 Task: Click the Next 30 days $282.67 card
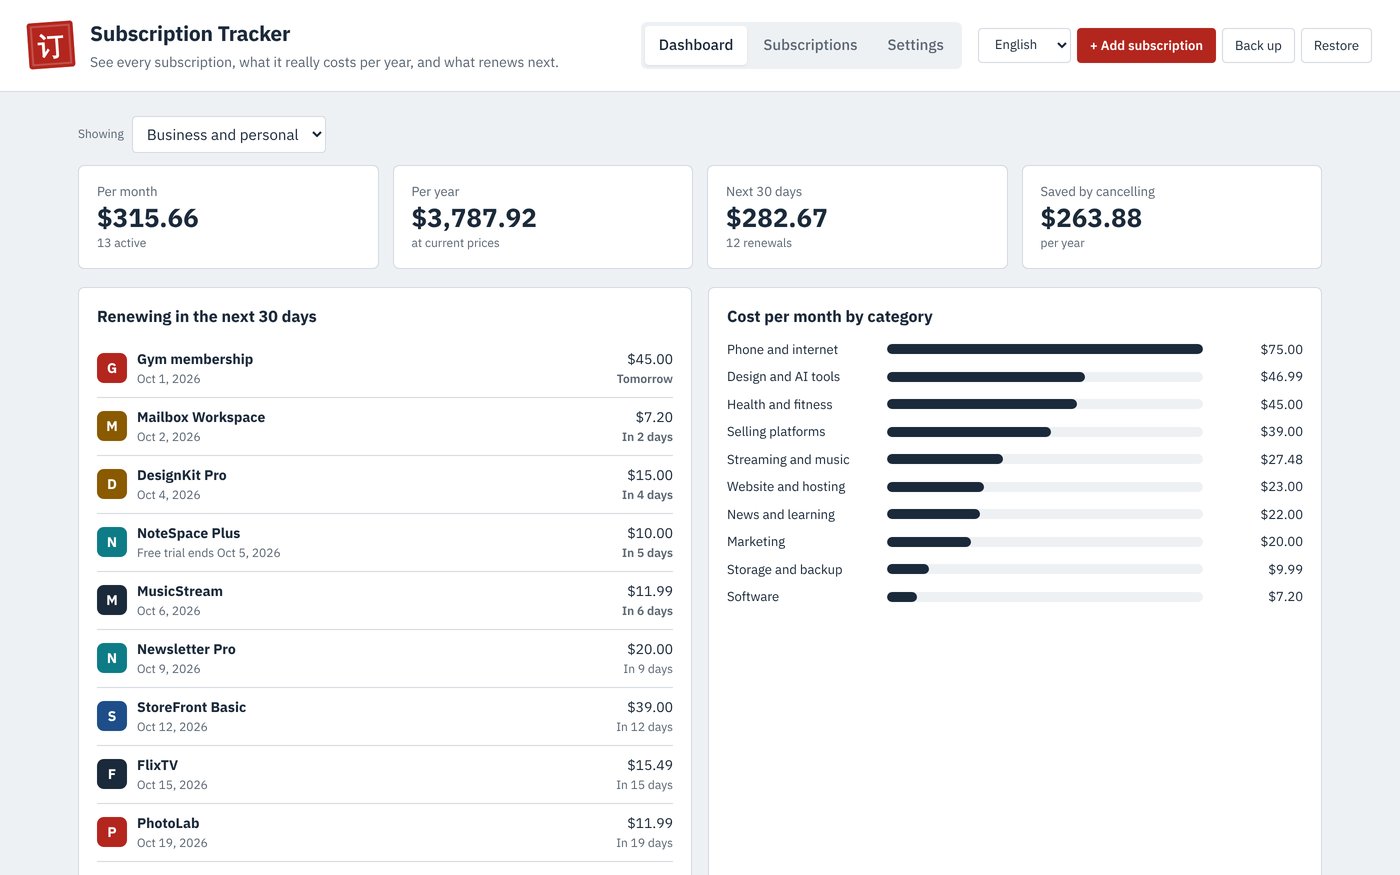pyautogui.click(x=857, y=217)
